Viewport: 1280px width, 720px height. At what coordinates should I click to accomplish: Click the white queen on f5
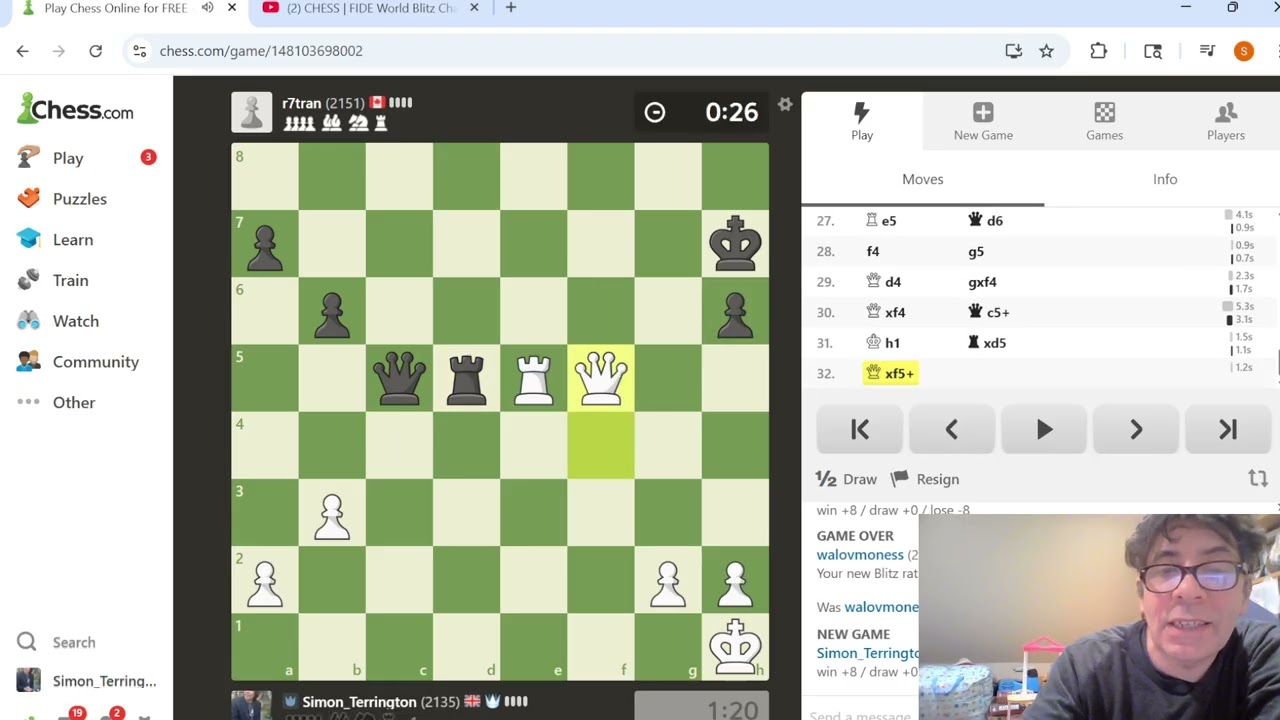tap(600, 378)
